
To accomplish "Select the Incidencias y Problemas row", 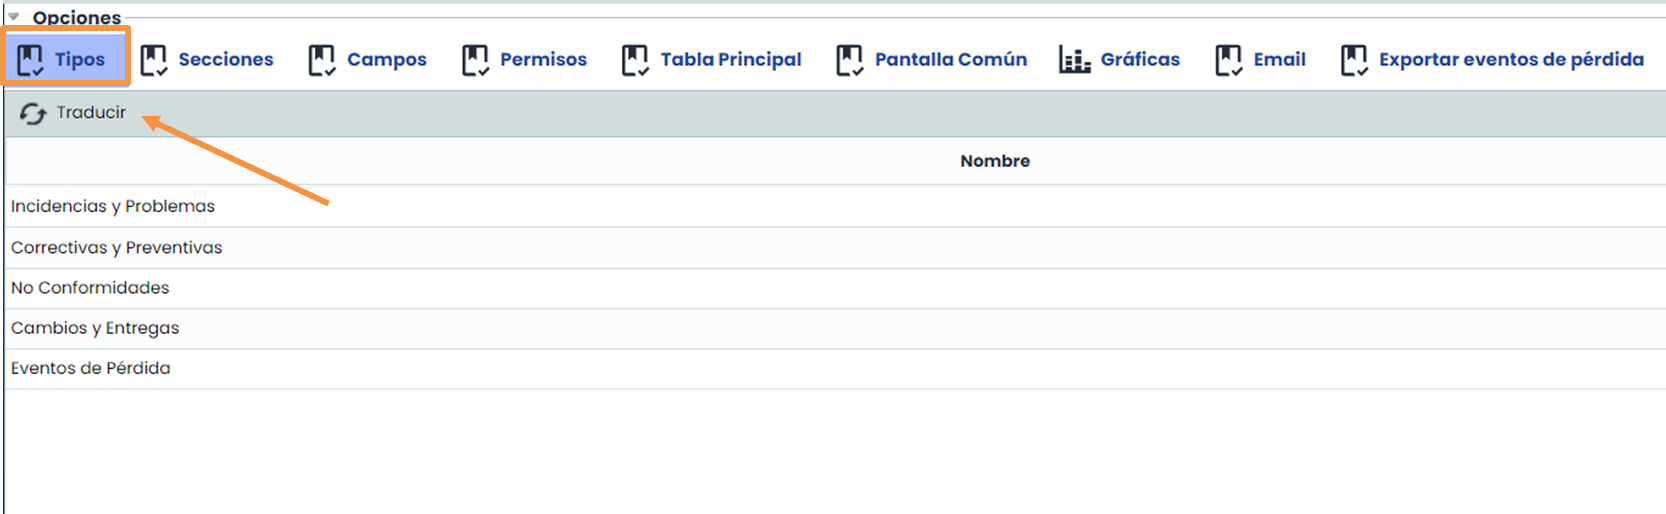I will [x=113, y=206].
